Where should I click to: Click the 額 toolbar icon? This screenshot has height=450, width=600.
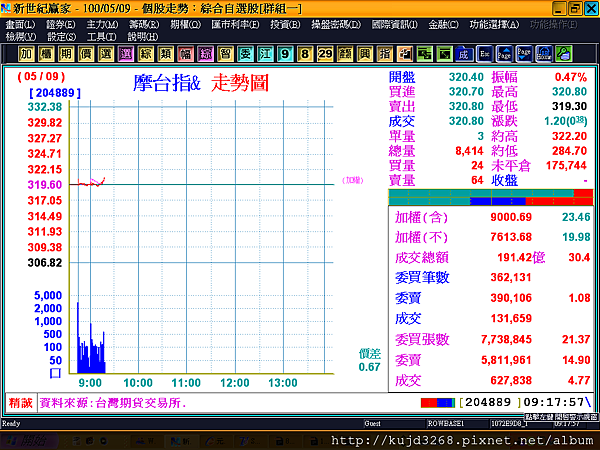tap(345, 54)
